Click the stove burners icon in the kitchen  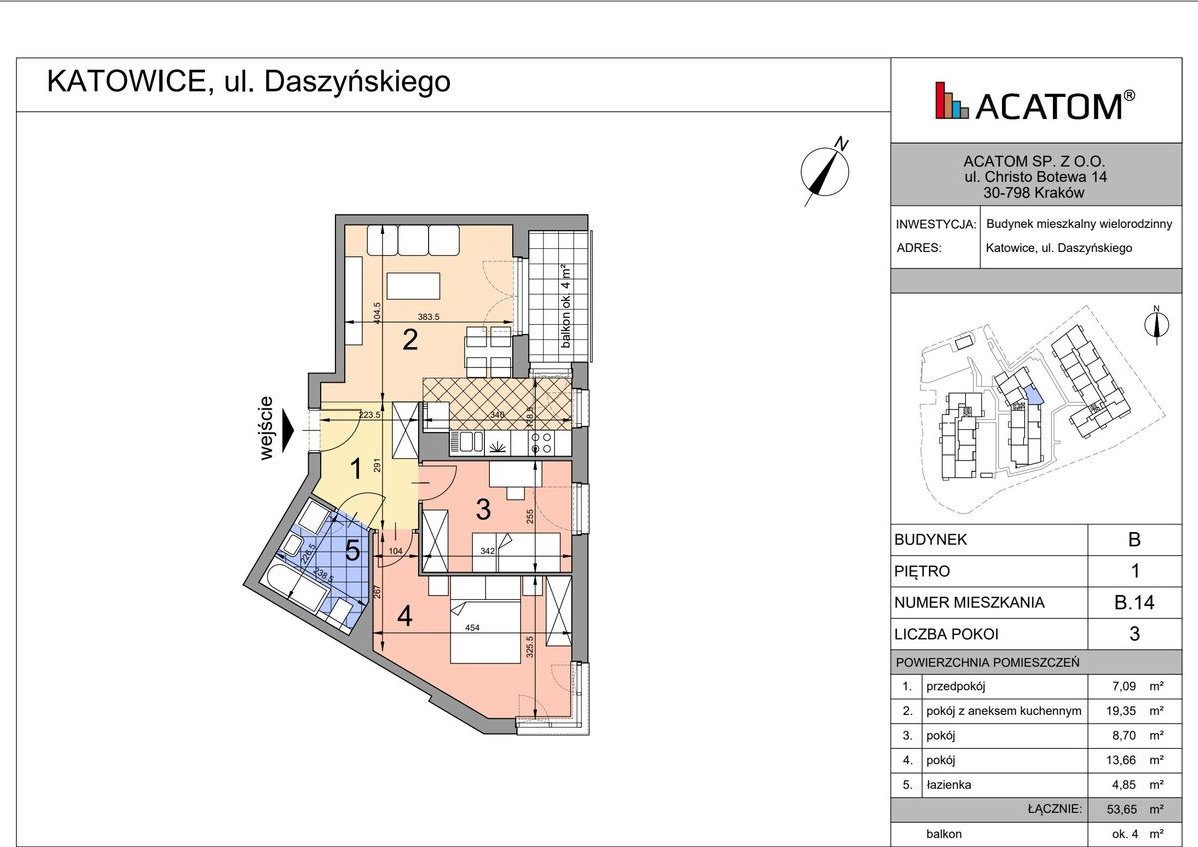[540, 441]
